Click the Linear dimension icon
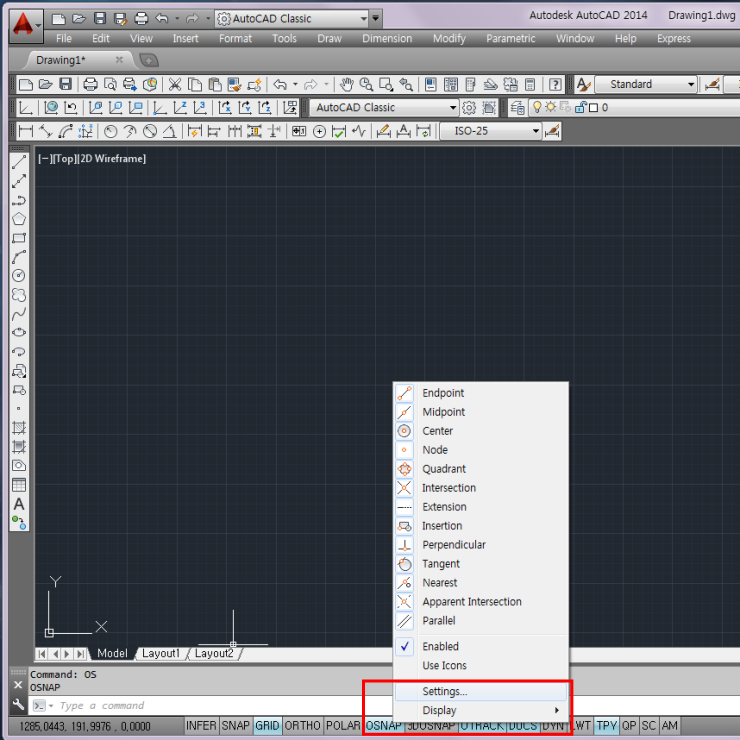Viewport: 740px width, 740px height. [25, 131]
